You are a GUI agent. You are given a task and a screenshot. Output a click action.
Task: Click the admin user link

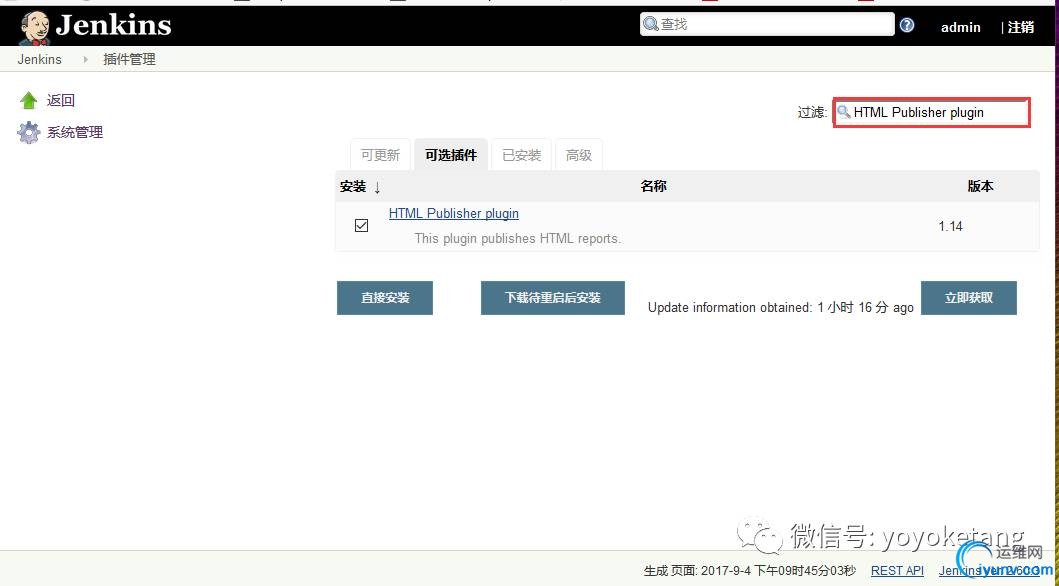pos(960,27)
